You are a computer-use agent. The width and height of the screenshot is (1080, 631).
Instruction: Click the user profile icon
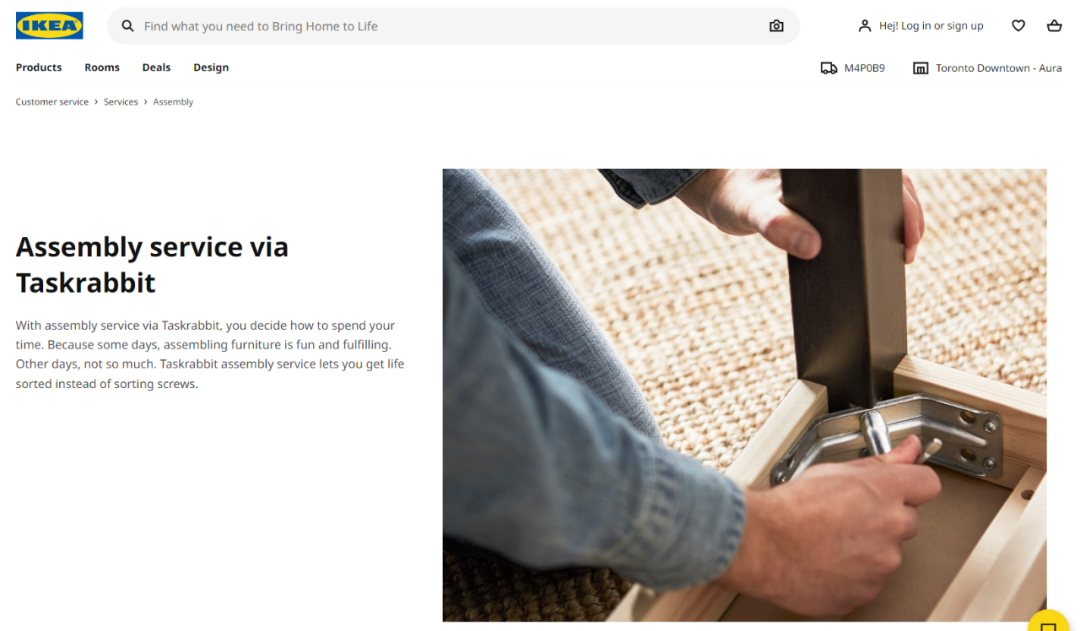864,26
